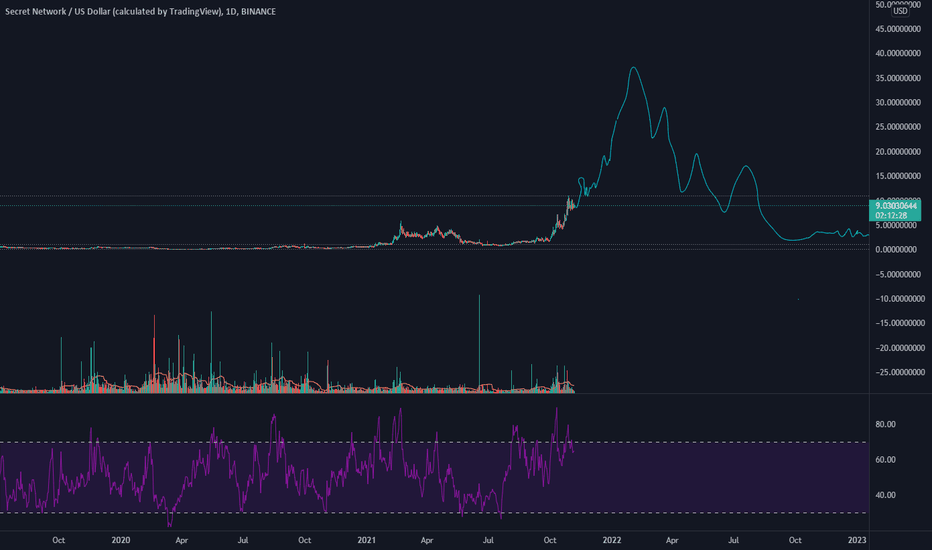Click the Oct label just before 2021
Image resolution: width=932 pixels, height=550 pixels.
tap(304, 540)
